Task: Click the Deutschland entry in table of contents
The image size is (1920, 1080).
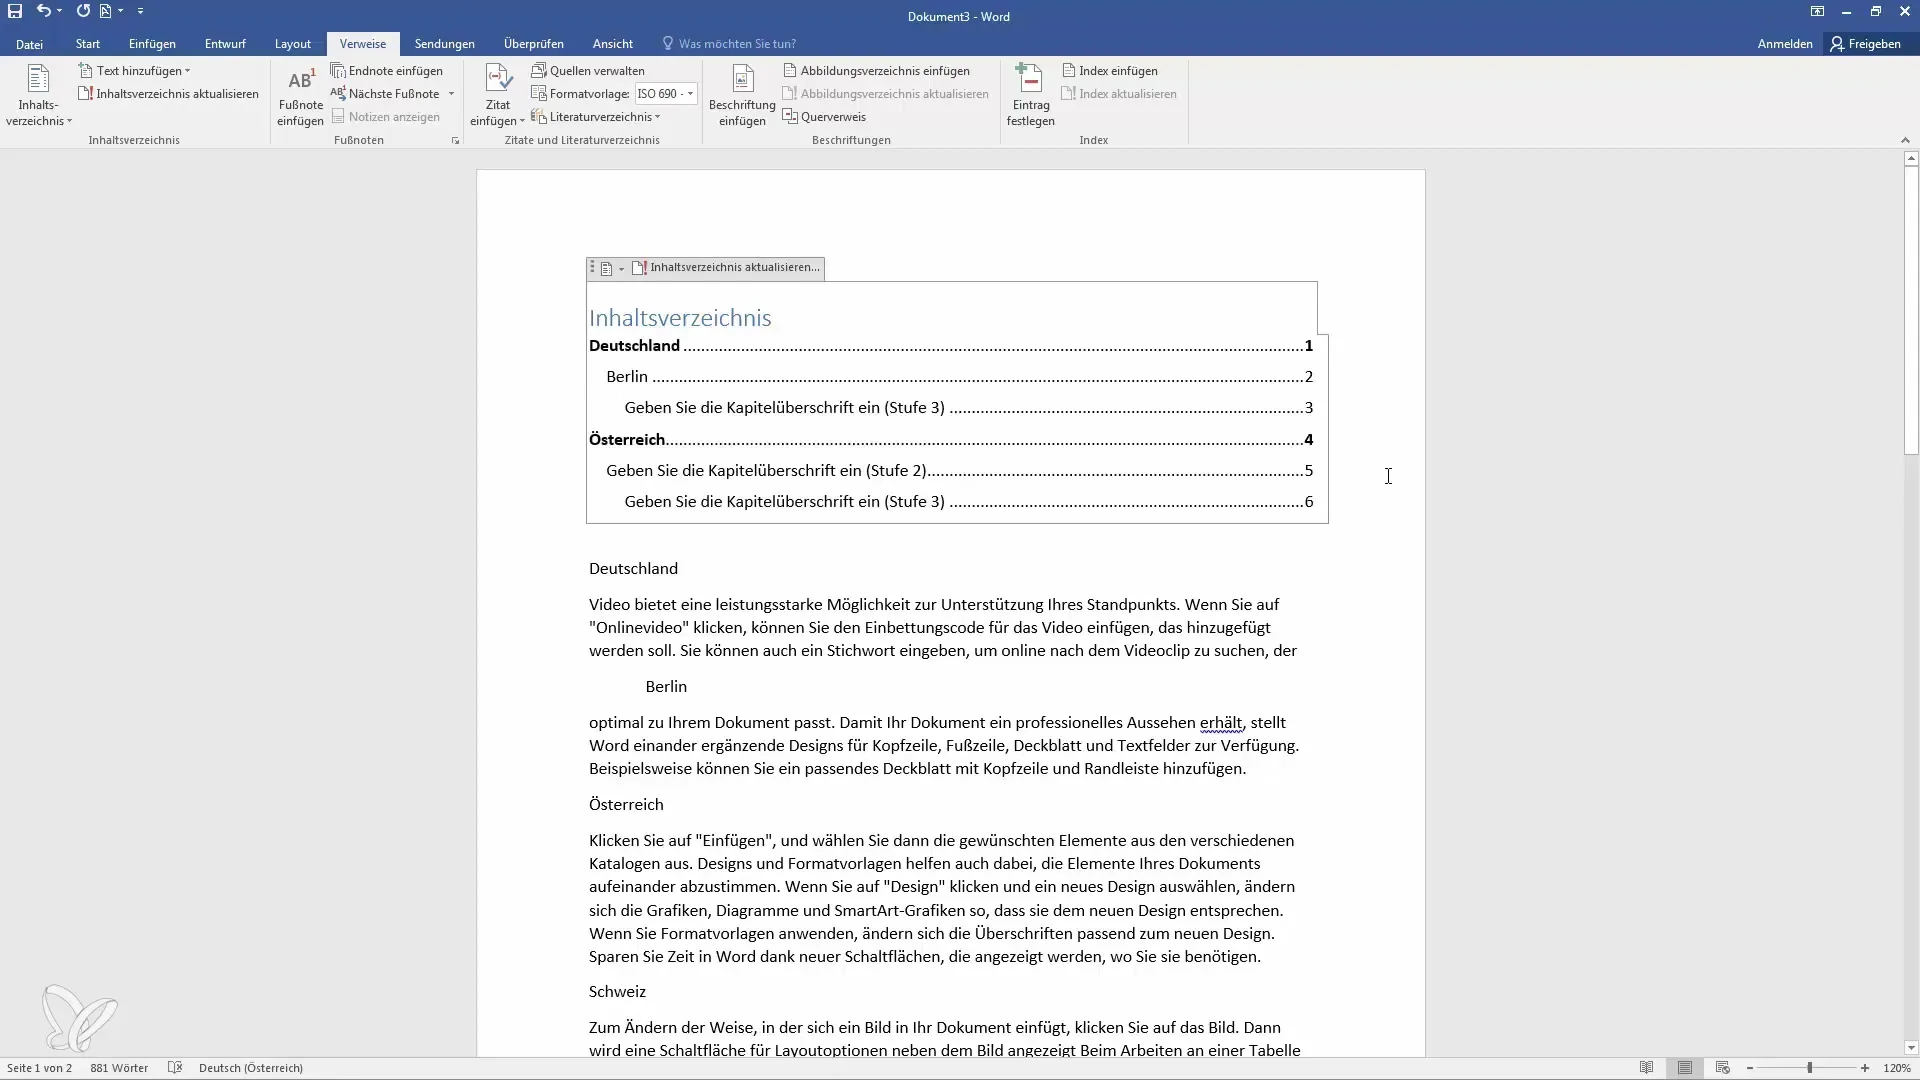Action: click(x=951, y=346)
